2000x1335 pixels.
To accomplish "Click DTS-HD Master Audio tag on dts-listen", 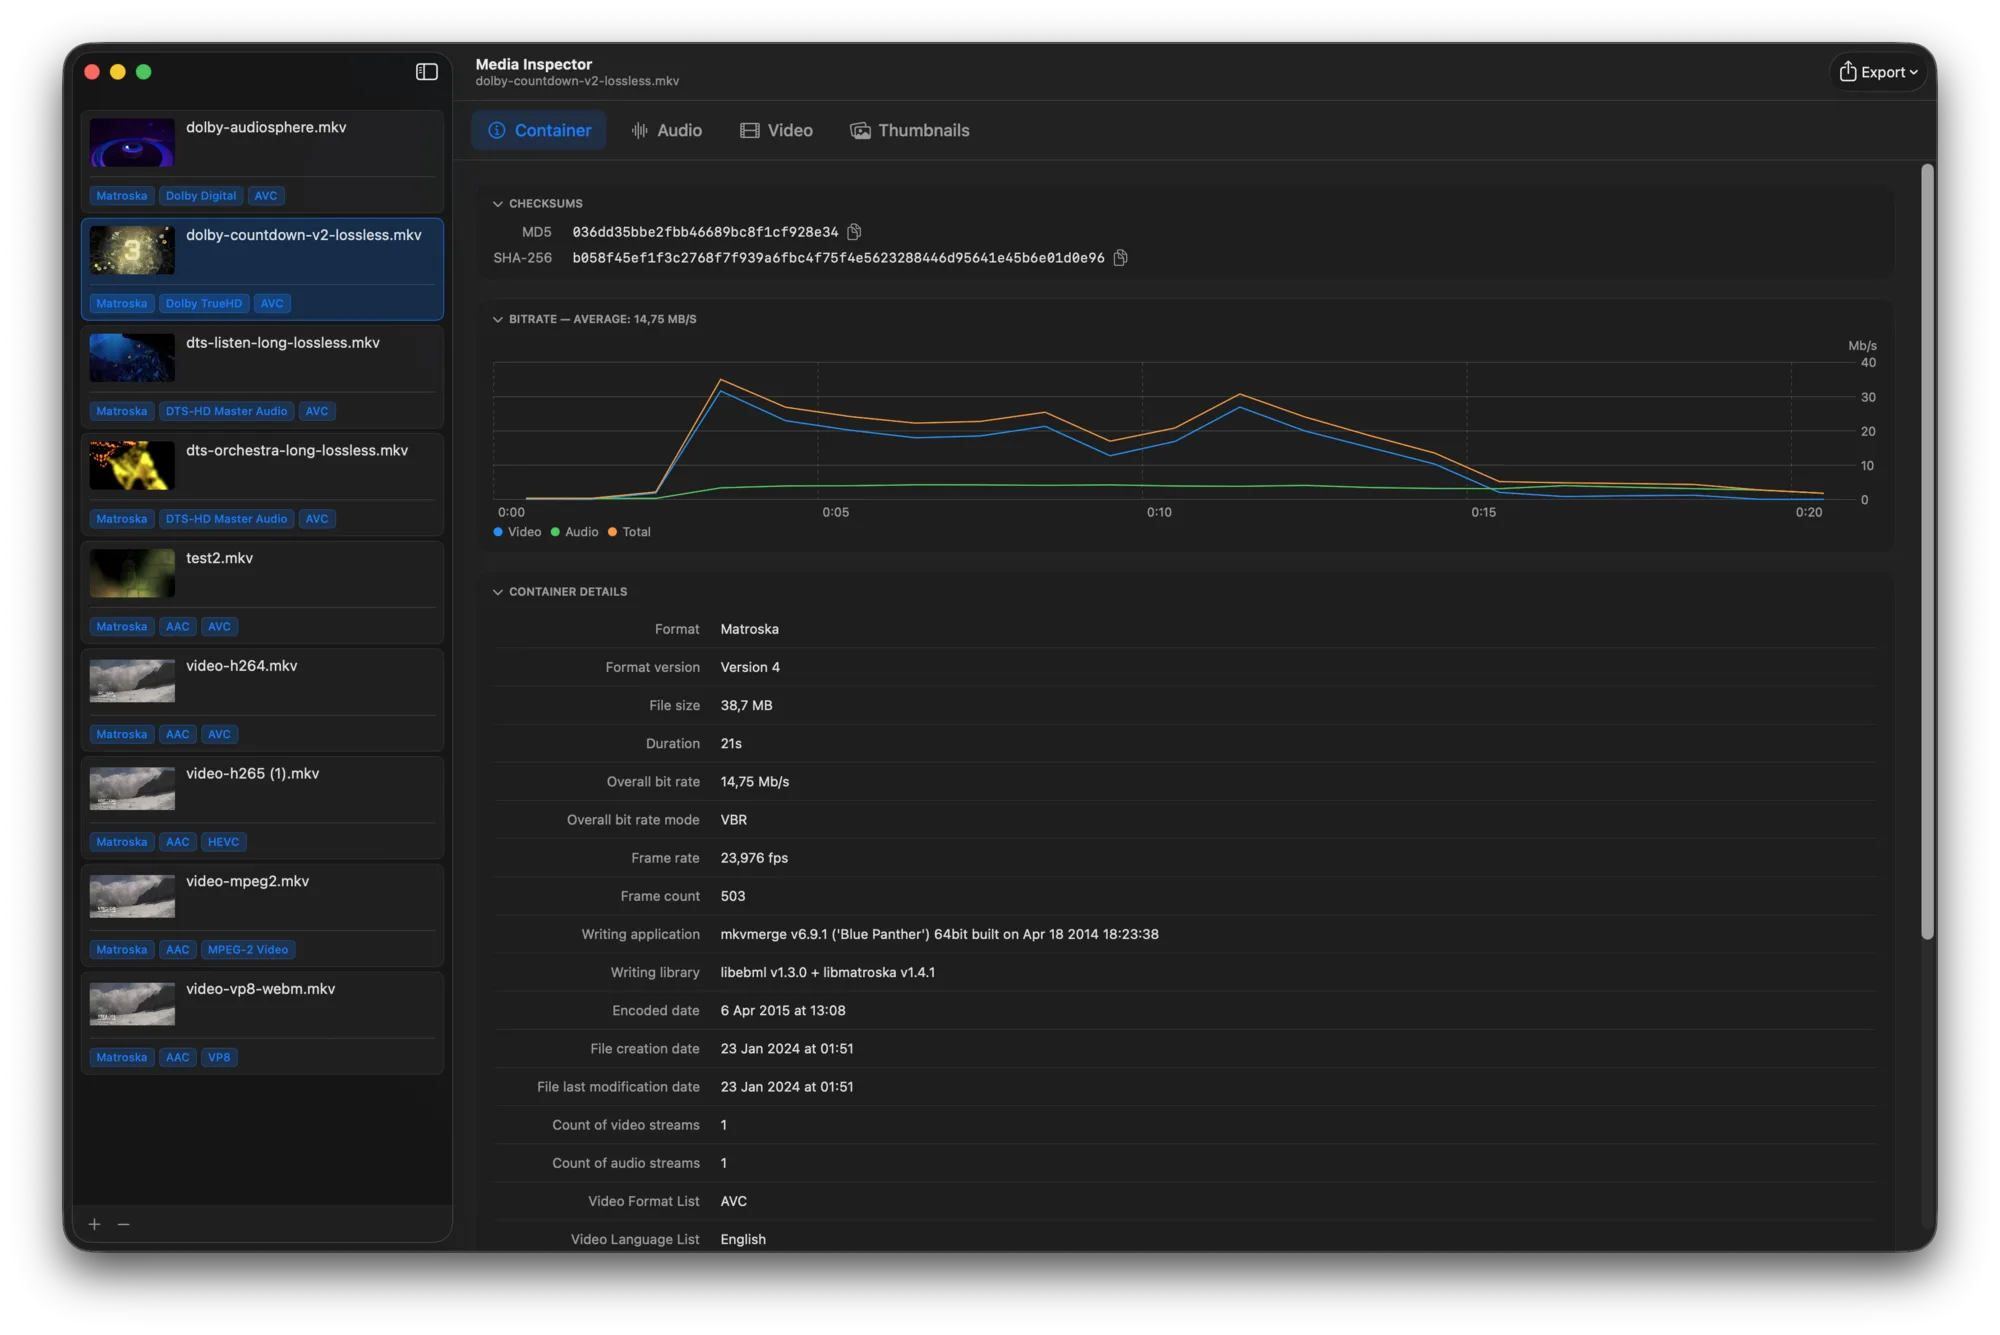I will click(x=226, y=411).
